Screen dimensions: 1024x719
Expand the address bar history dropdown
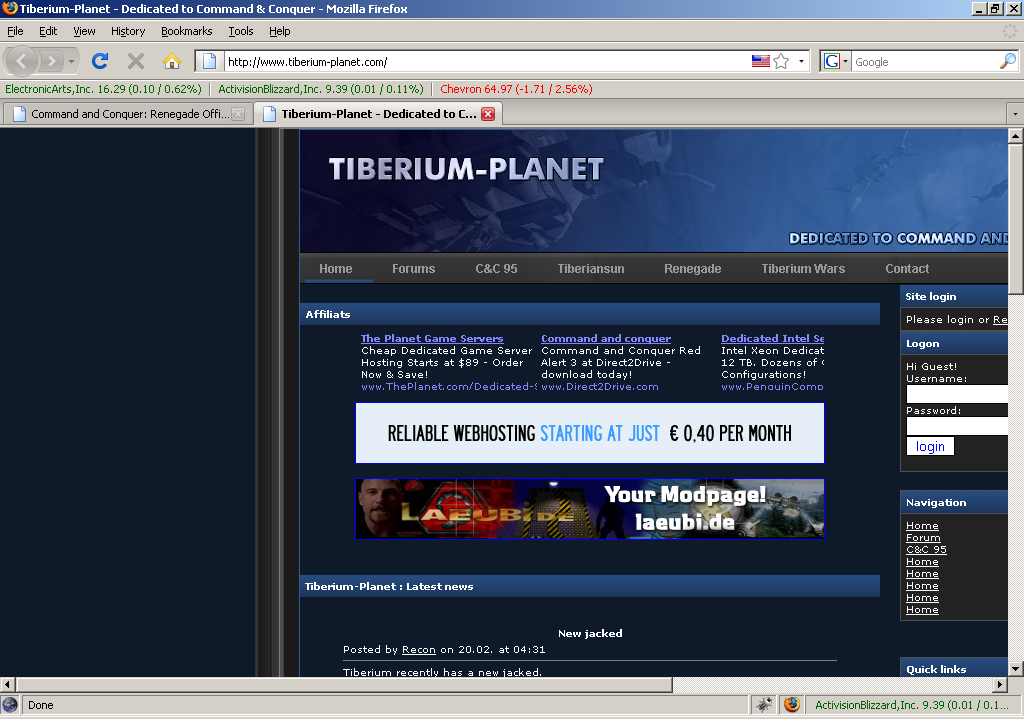coord(801,61)
